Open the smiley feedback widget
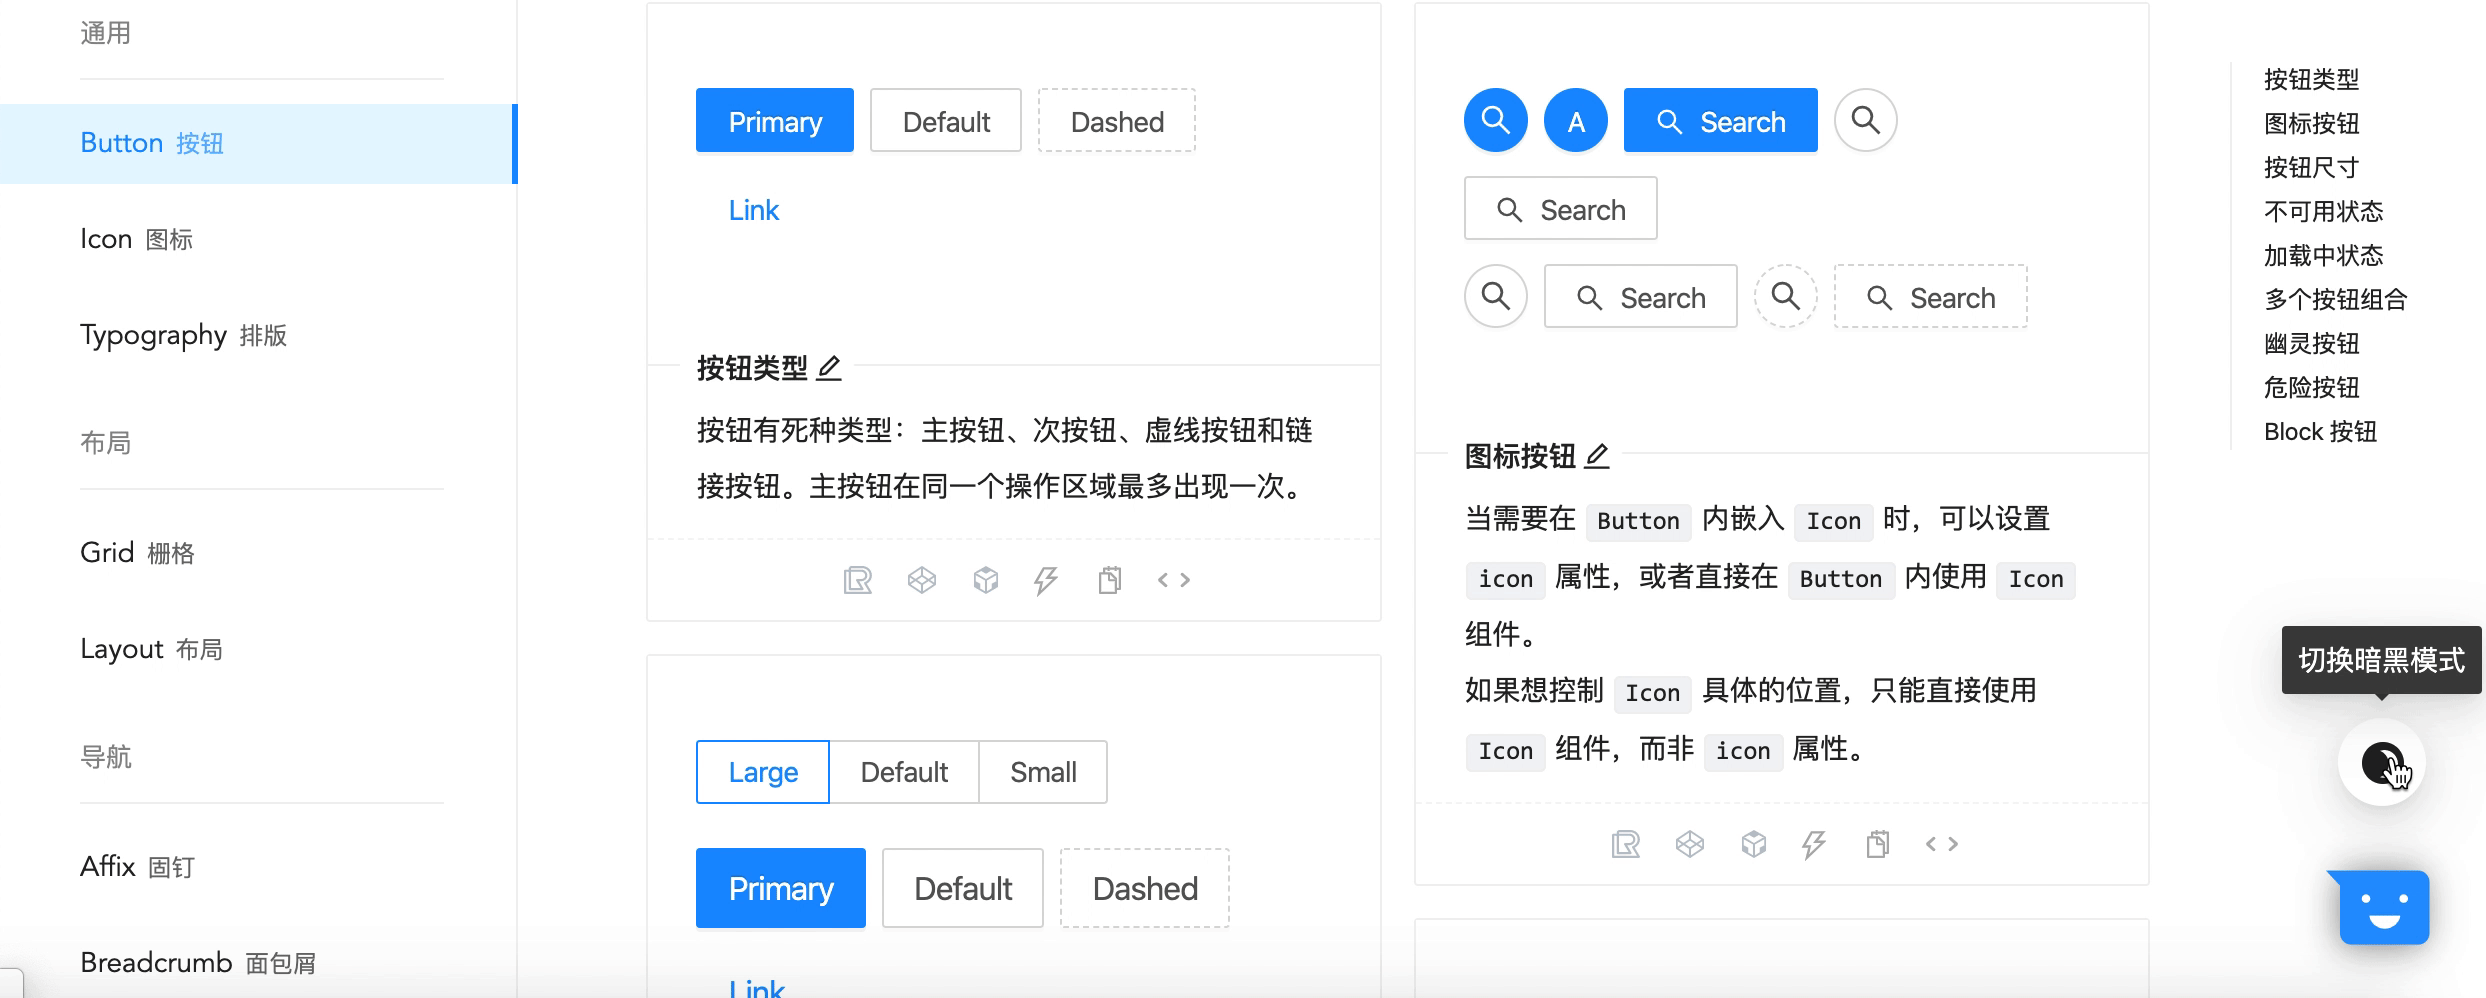 coord(2382,908)
